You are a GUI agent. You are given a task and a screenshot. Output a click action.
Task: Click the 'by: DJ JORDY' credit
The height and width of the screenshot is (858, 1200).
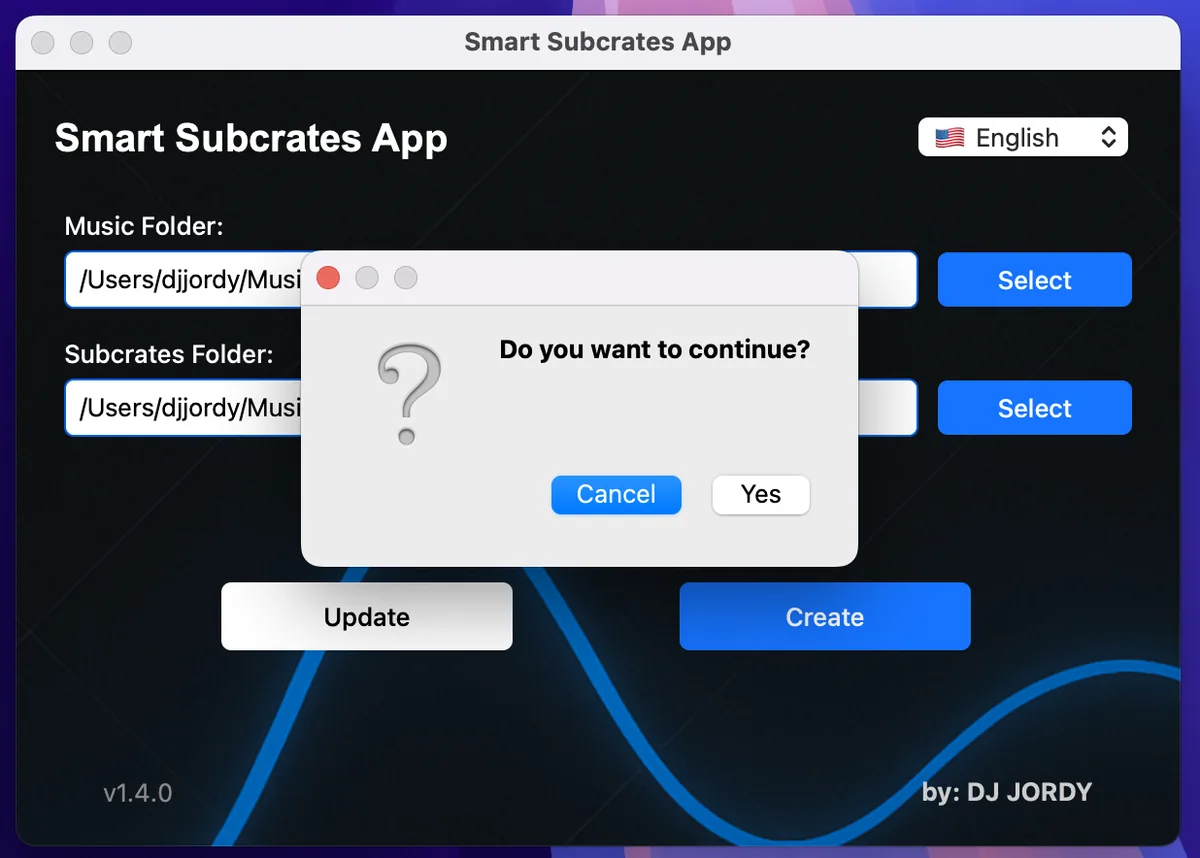(1007, 793)
